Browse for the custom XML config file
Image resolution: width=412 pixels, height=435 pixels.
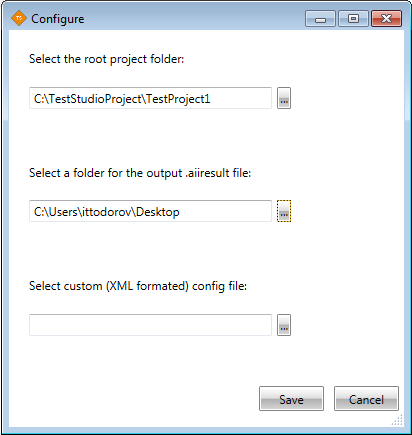[x=284, y=325]
